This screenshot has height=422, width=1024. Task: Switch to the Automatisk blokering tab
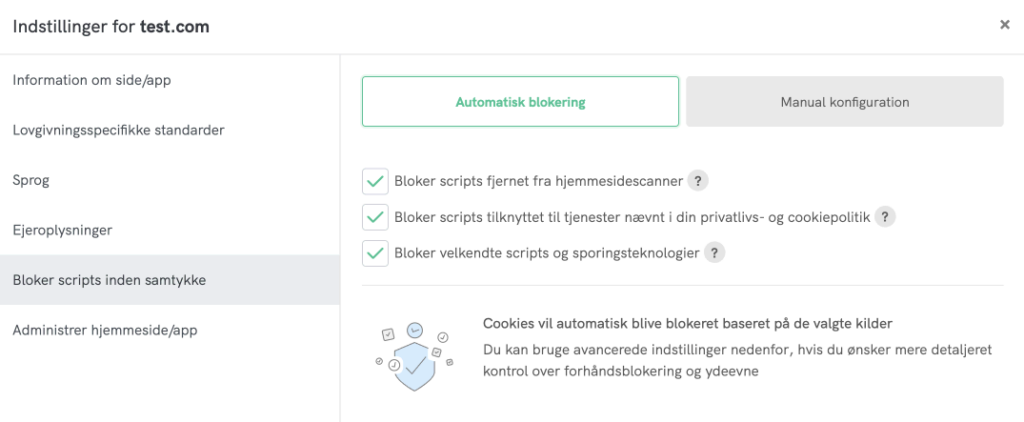pos(520,102)
